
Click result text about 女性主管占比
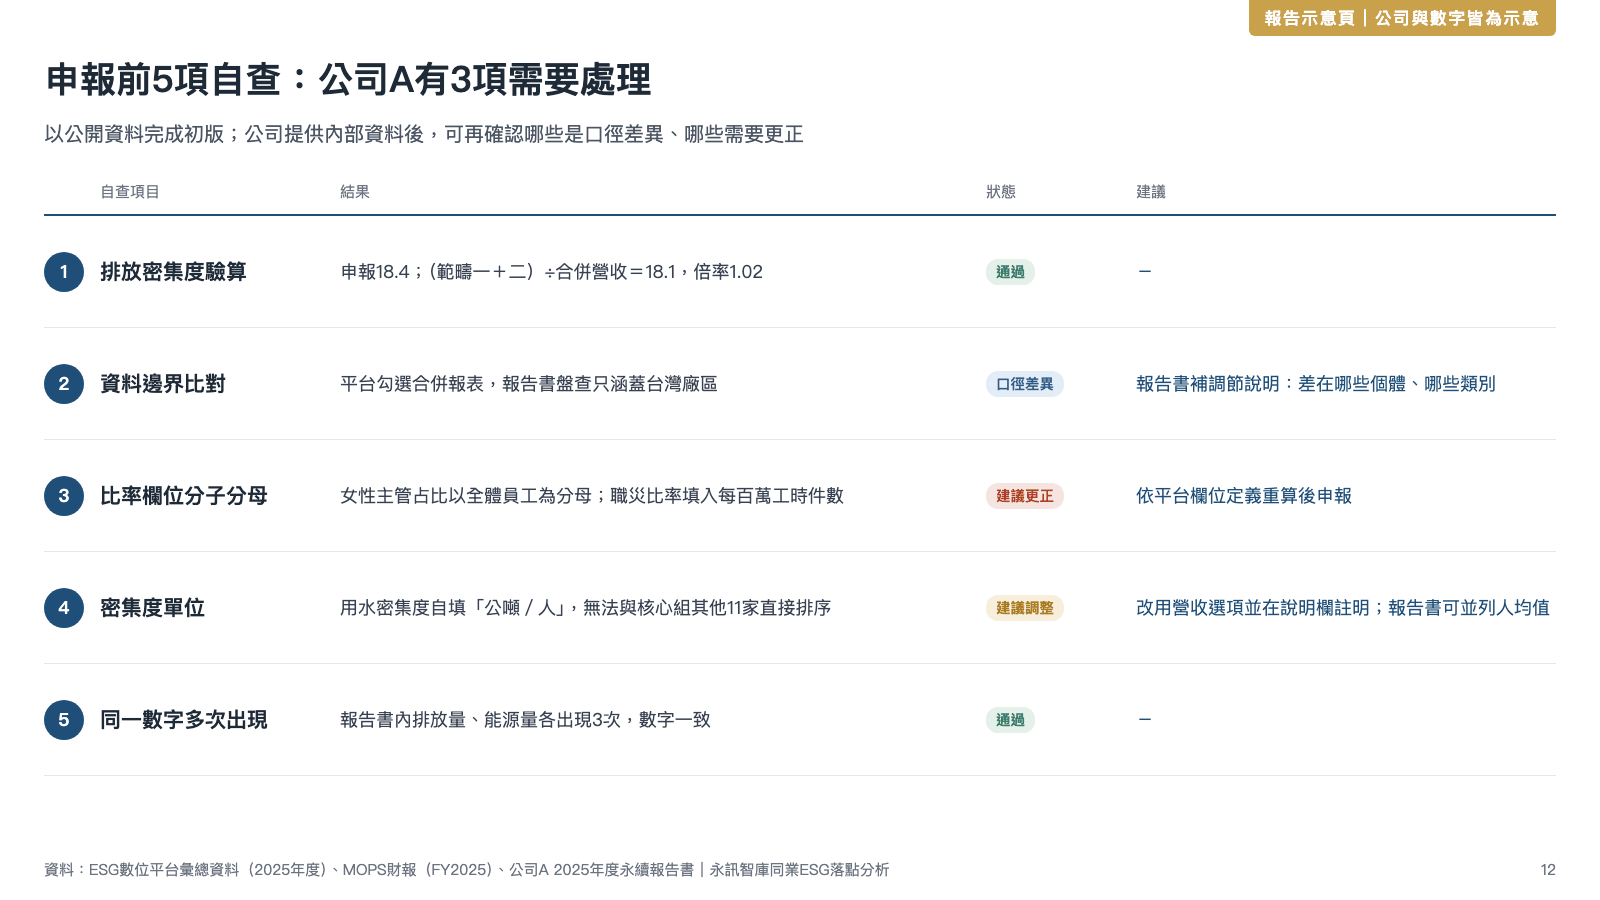coord(592,496)
